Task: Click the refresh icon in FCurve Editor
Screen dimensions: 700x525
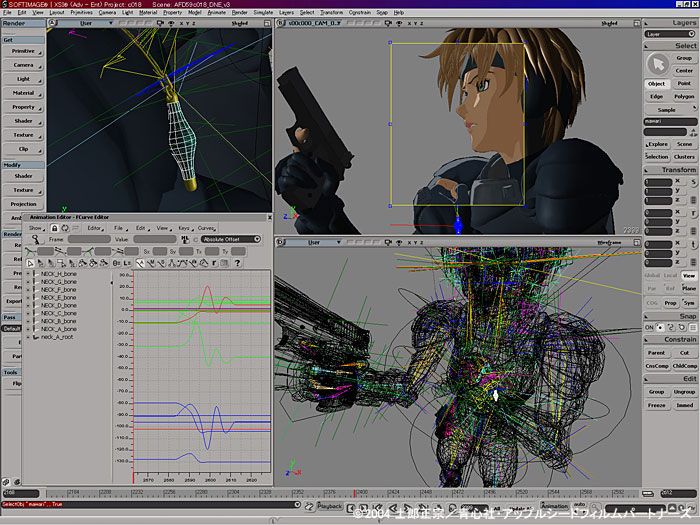Action: (65, 228)
